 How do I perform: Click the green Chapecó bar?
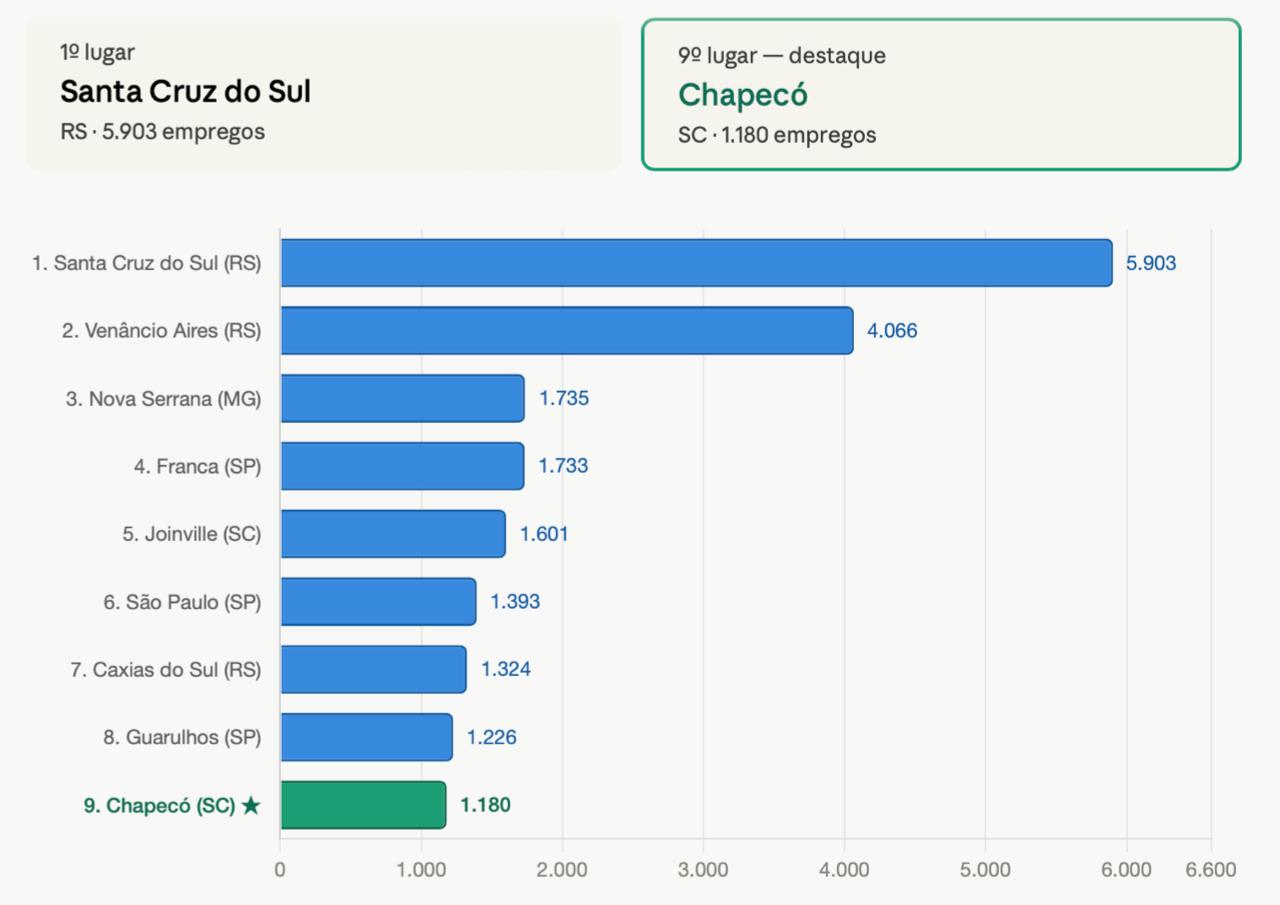(x=363, y=805)
